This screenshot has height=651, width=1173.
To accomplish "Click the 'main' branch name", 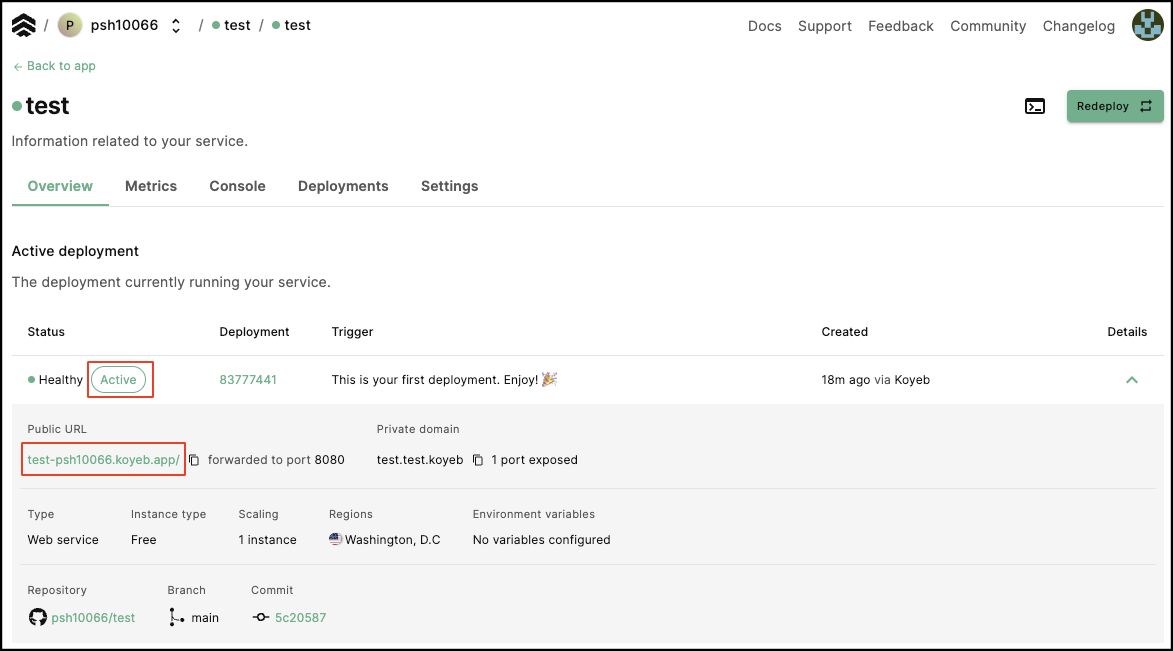I will pos(205,618).
